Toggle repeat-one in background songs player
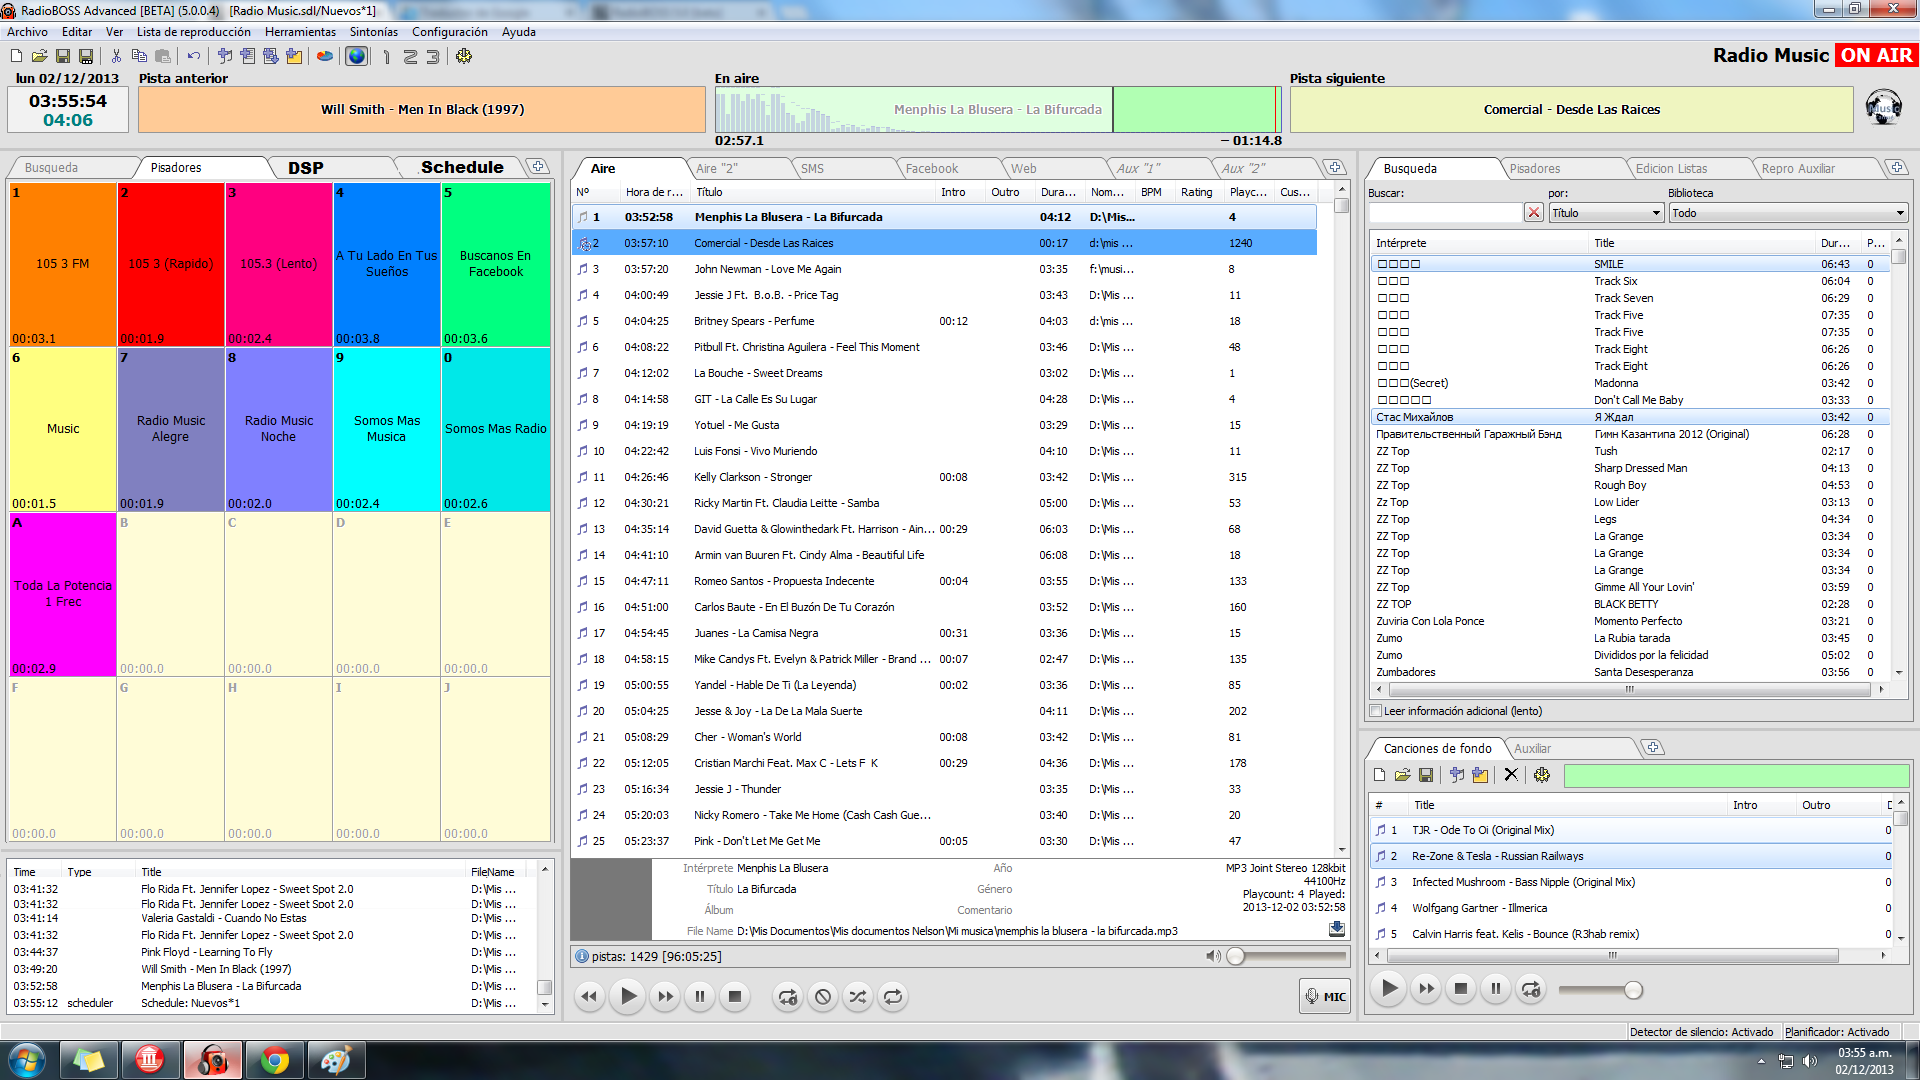 [1531, 989]
